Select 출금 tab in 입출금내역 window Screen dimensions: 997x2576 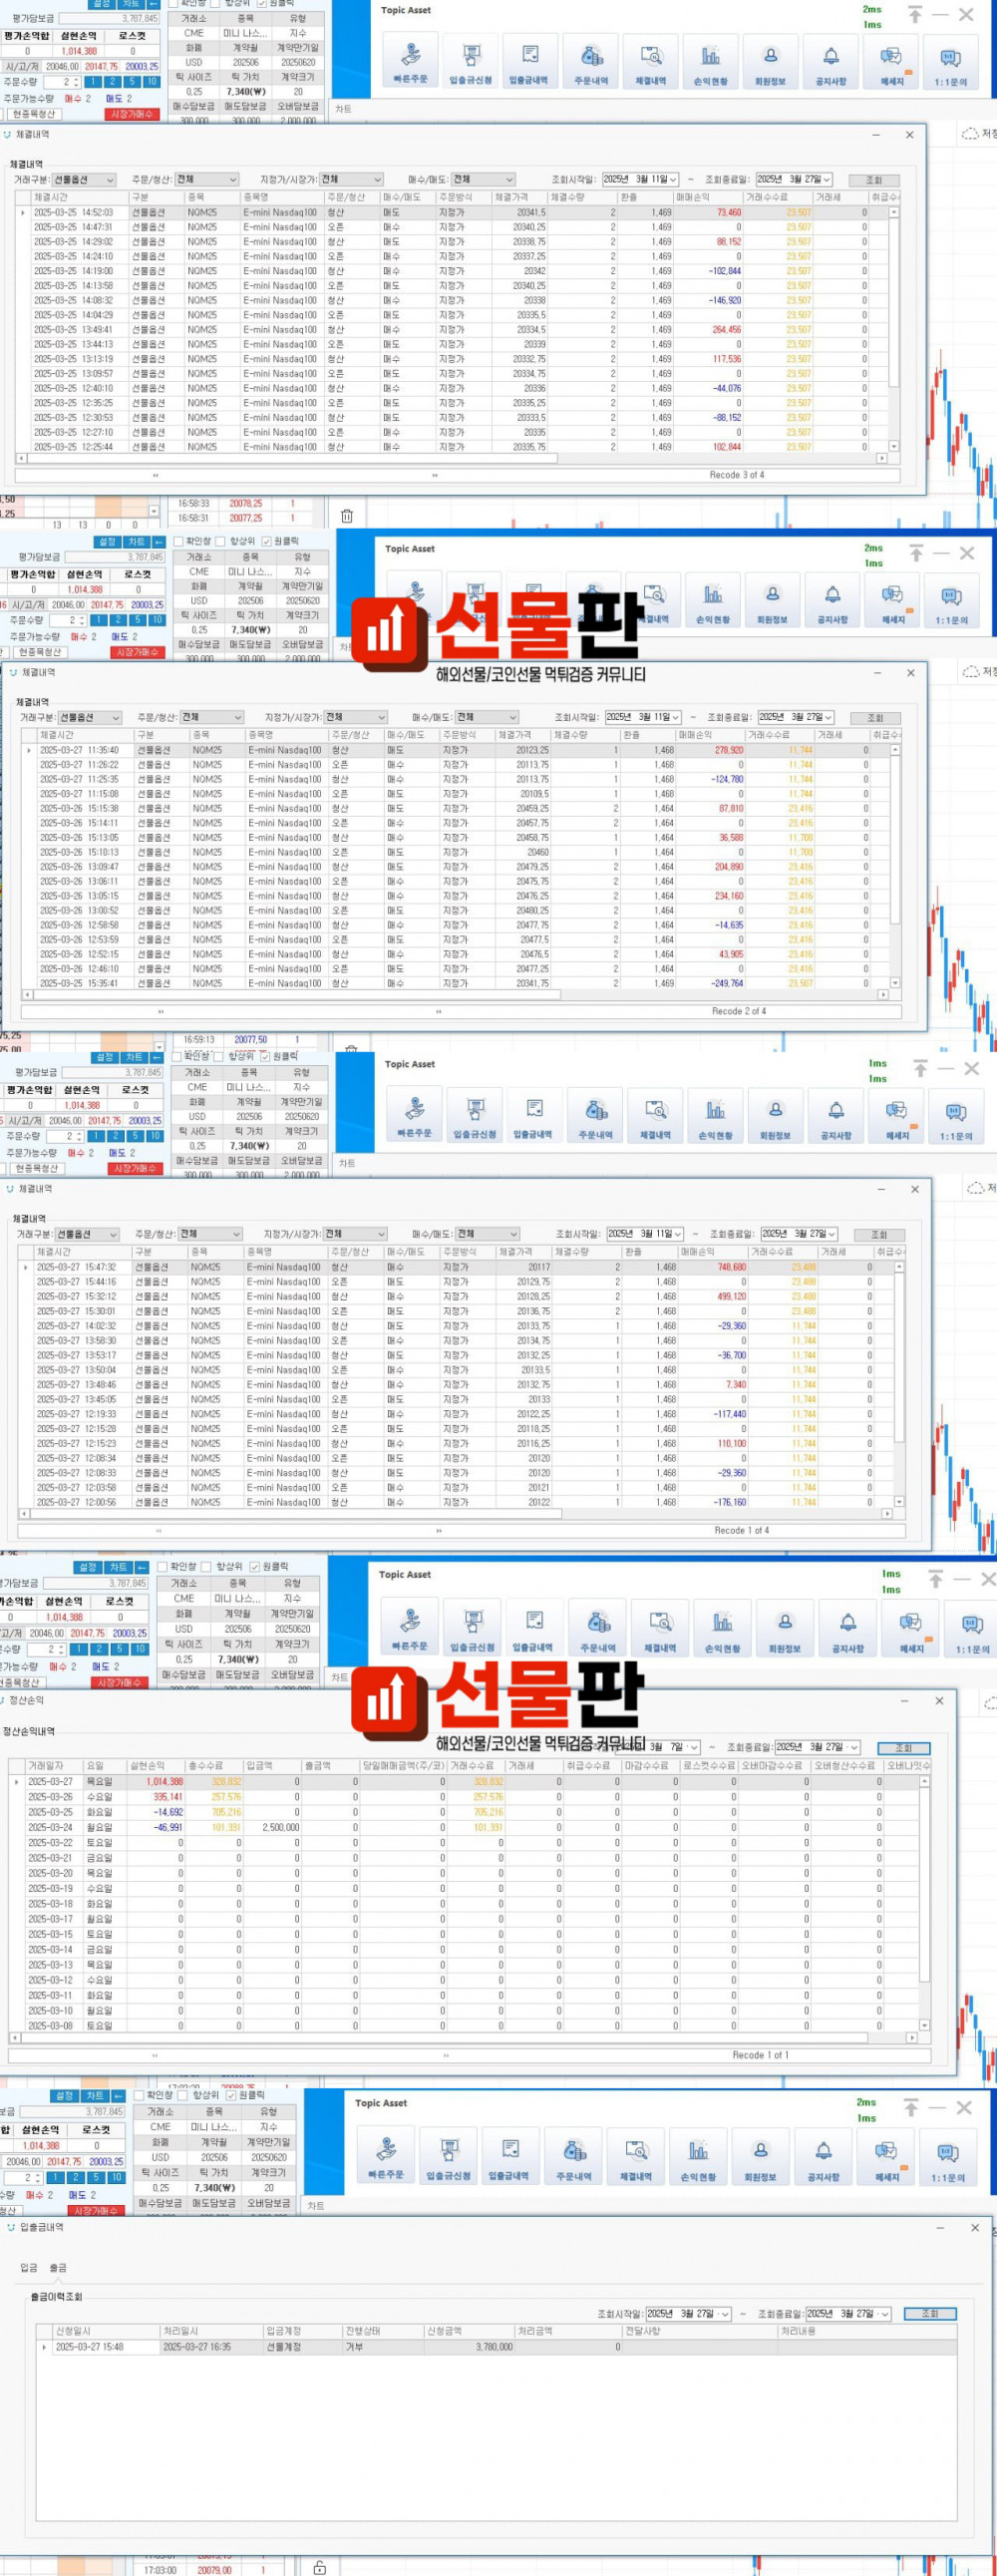click(58, 2268)
